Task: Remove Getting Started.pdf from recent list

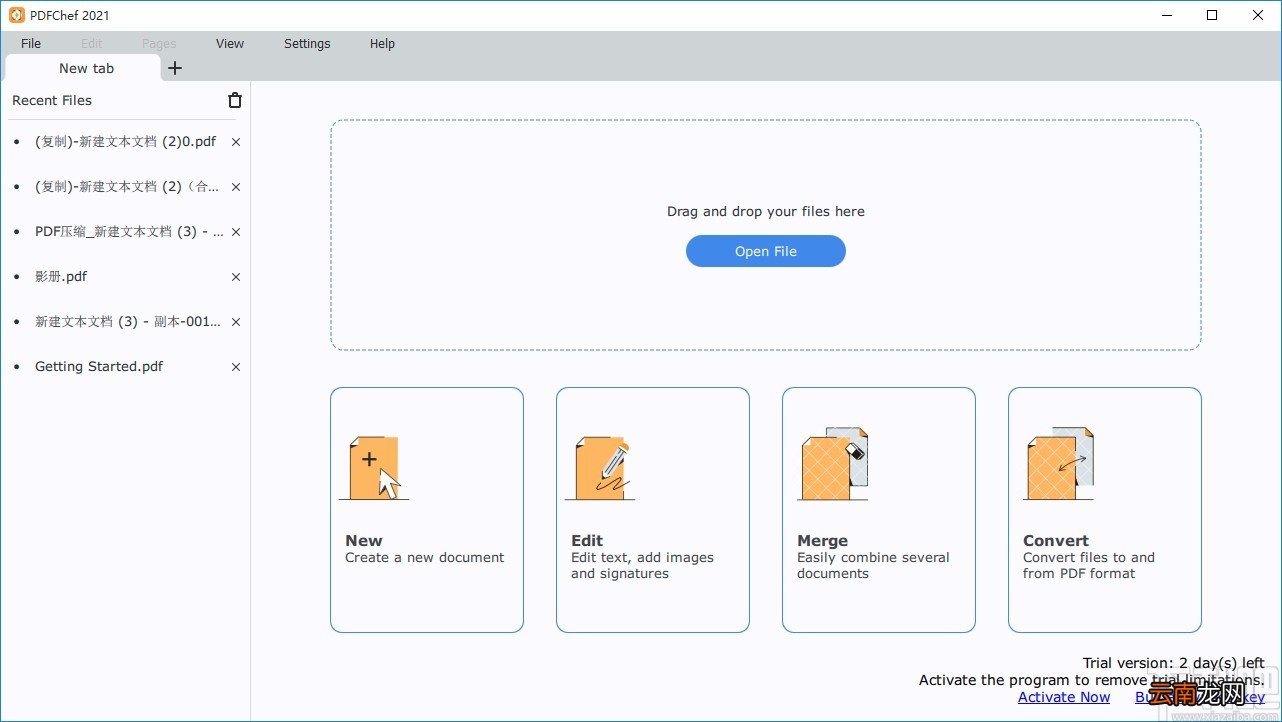Action: (236, 367)
